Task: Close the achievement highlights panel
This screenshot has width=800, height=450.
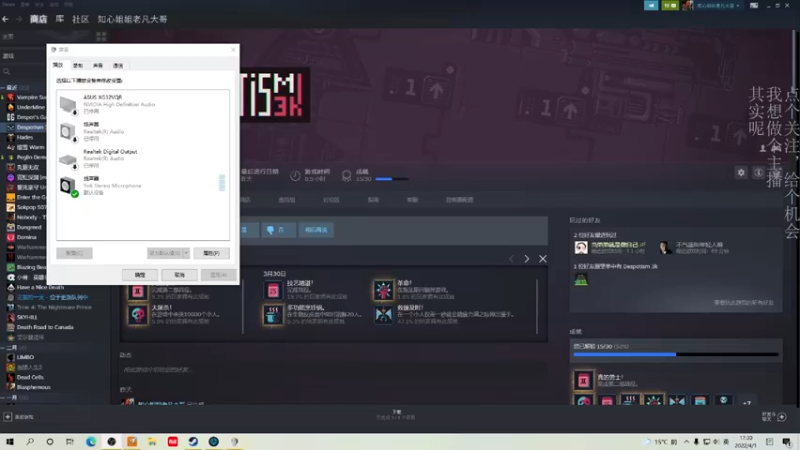Action: click(x=543, y=259)
